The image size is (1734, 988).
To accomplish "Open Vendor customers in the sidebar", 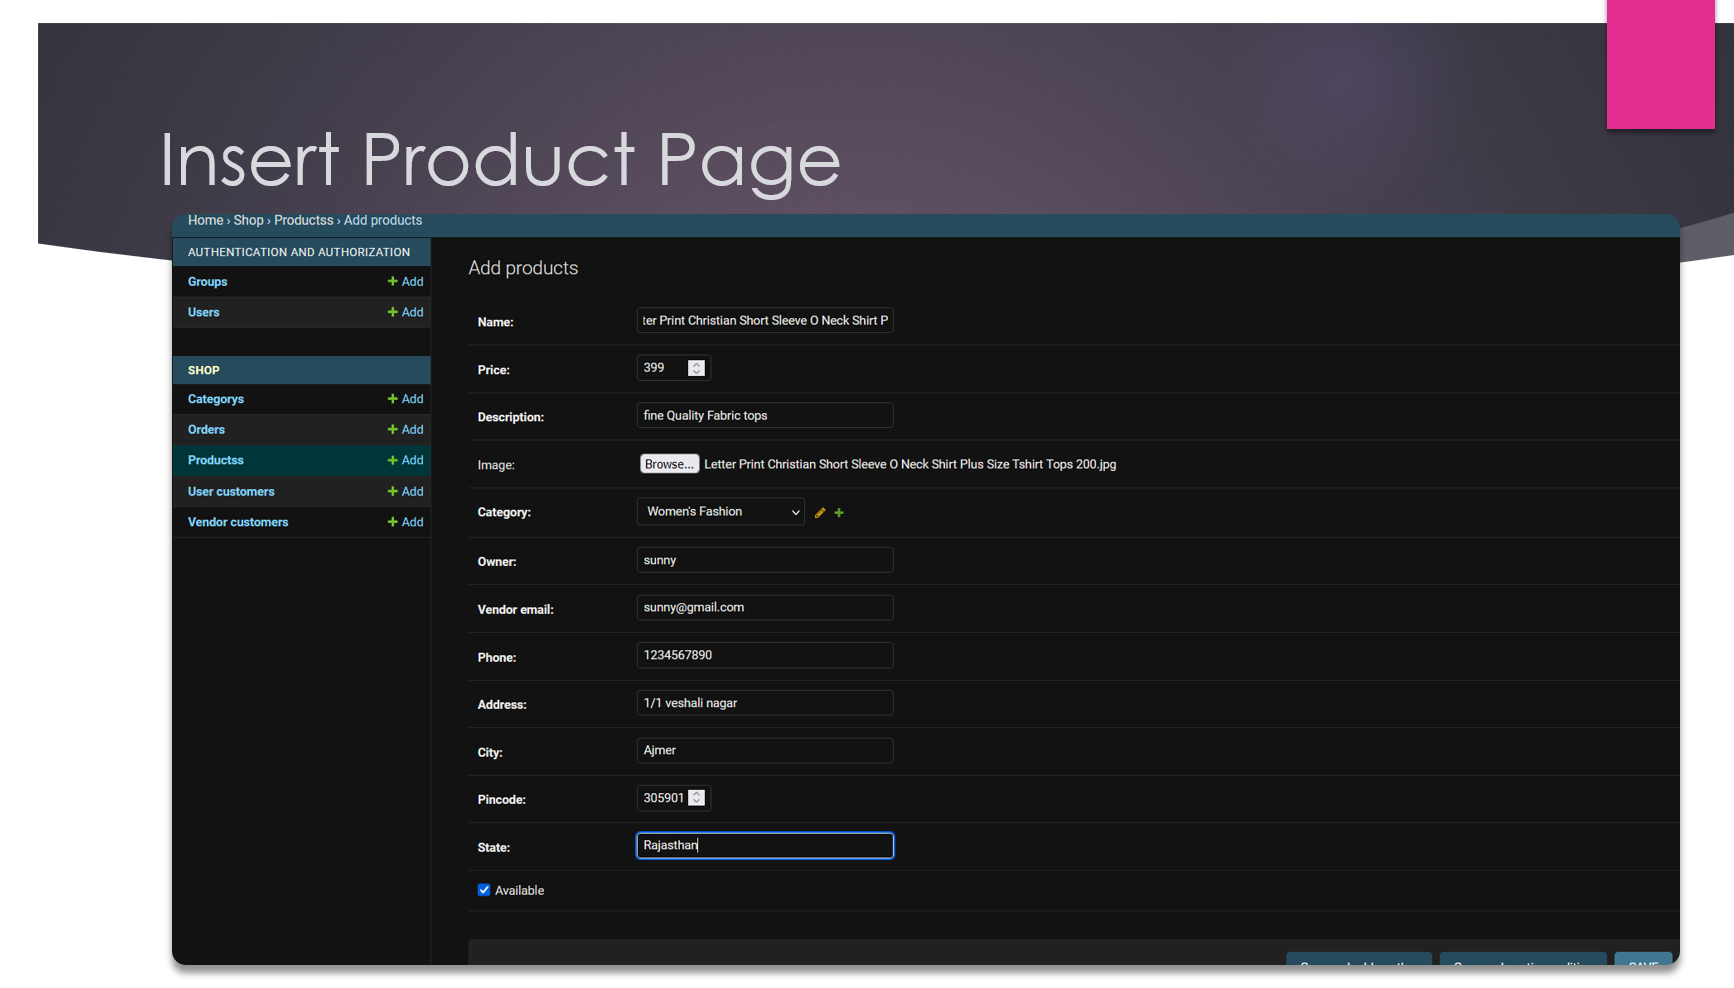I will [x=238, y=522].
